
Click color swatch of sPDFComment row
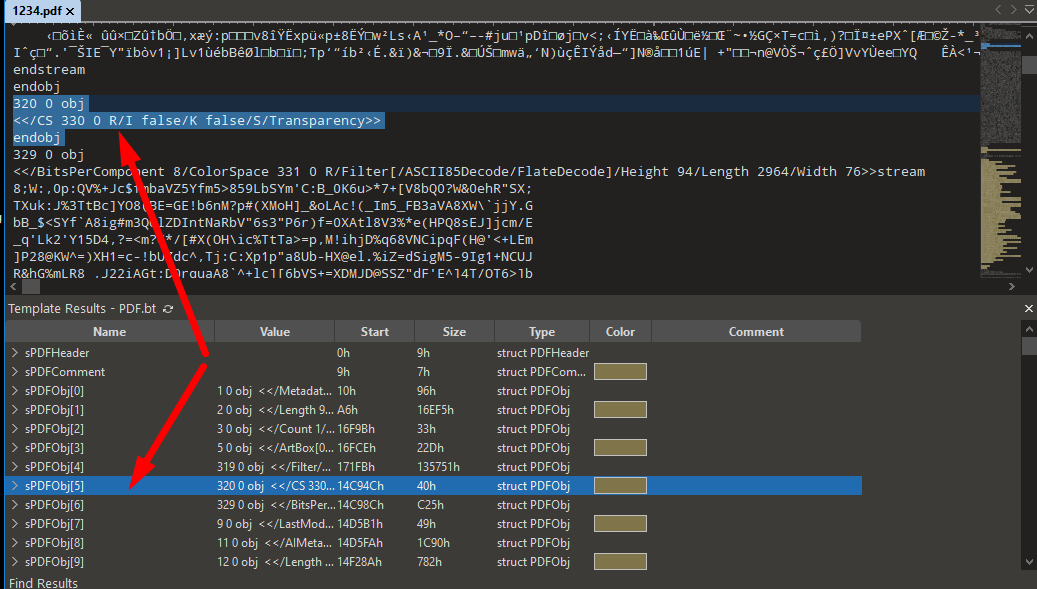coord(620,372)
